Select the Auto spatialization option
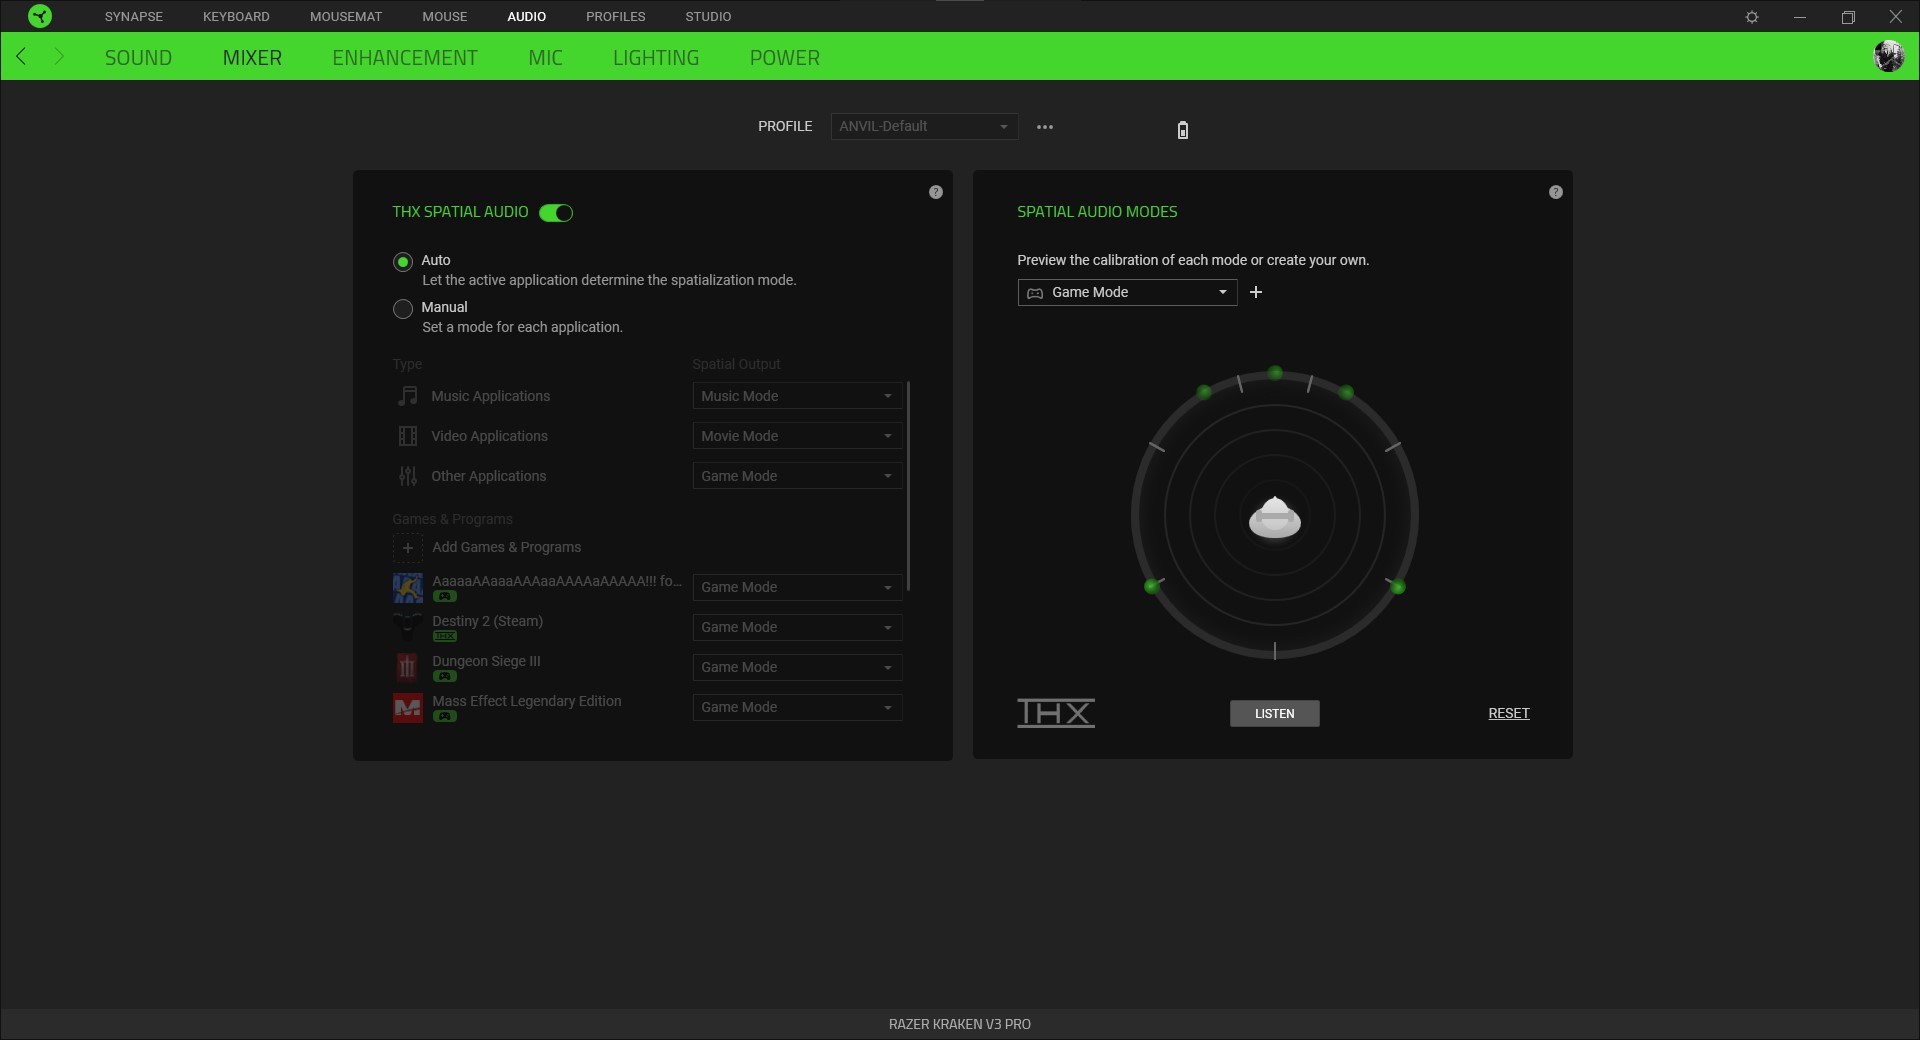The image size is (1920, 1040). pyautogui.click(x=402, y=262)
